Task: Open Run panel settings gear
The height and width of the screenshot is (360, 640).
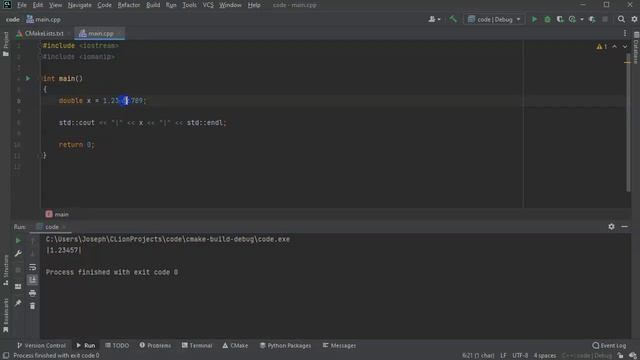Action: pyautogui.click(x=611, y=227)
